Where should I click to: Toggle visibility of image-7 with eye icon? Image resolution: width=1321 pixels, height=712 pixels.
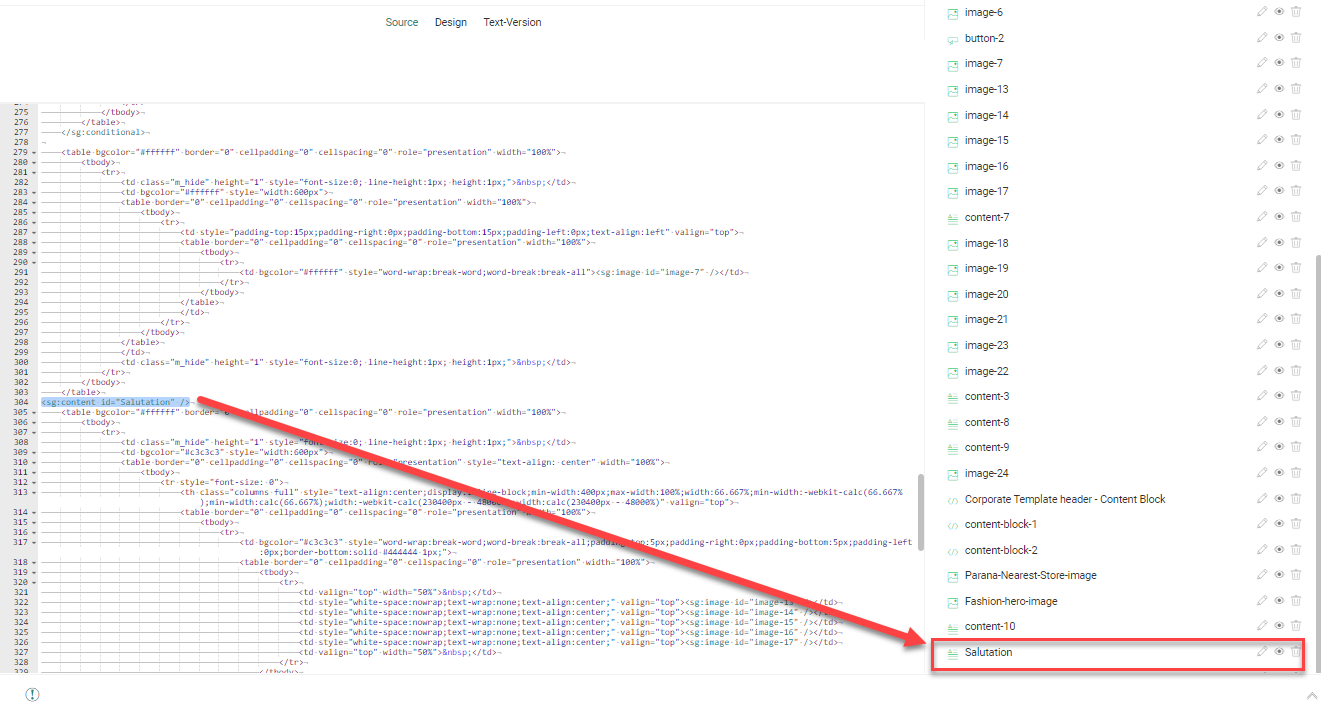1279,64
